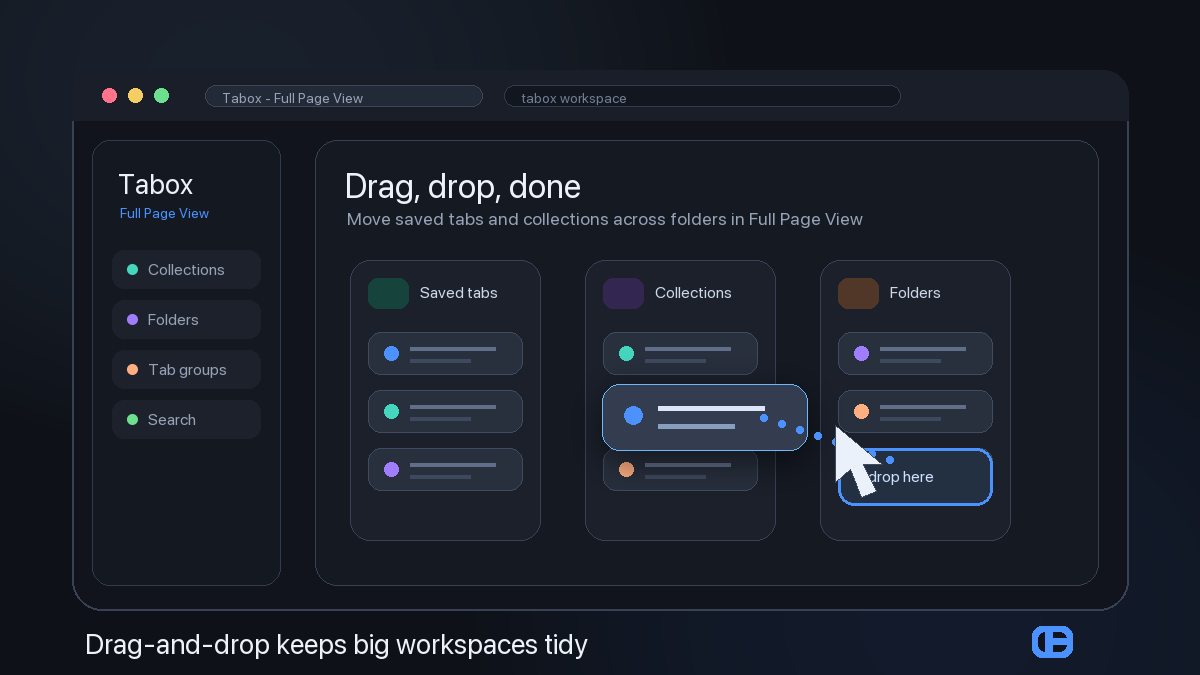Open Search in the sidebar
This screenshot has width=1200, height=675.
(186, 420)
